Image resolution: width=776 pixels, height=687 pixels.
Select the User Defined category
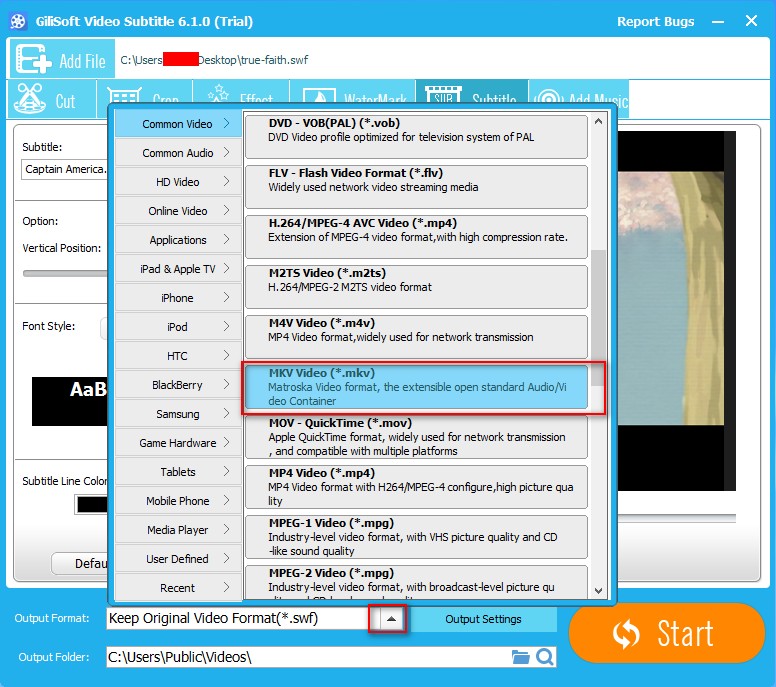(178, 559)
